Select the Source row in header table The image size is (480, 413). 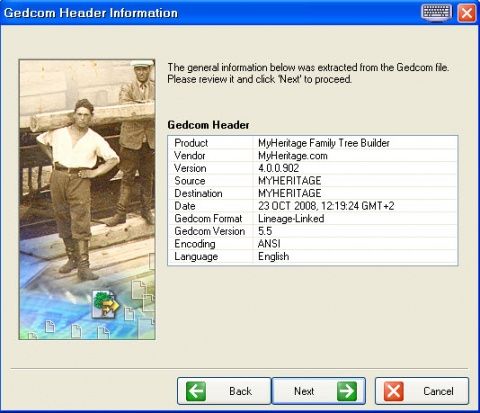point(313,181)
